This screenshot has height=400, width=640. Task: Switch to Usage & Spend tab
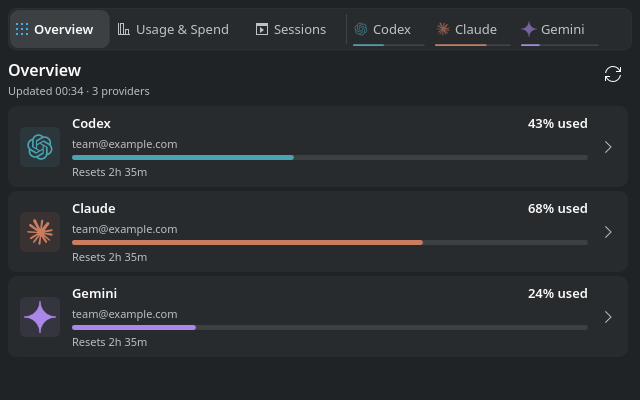click(x=173, y=29)
